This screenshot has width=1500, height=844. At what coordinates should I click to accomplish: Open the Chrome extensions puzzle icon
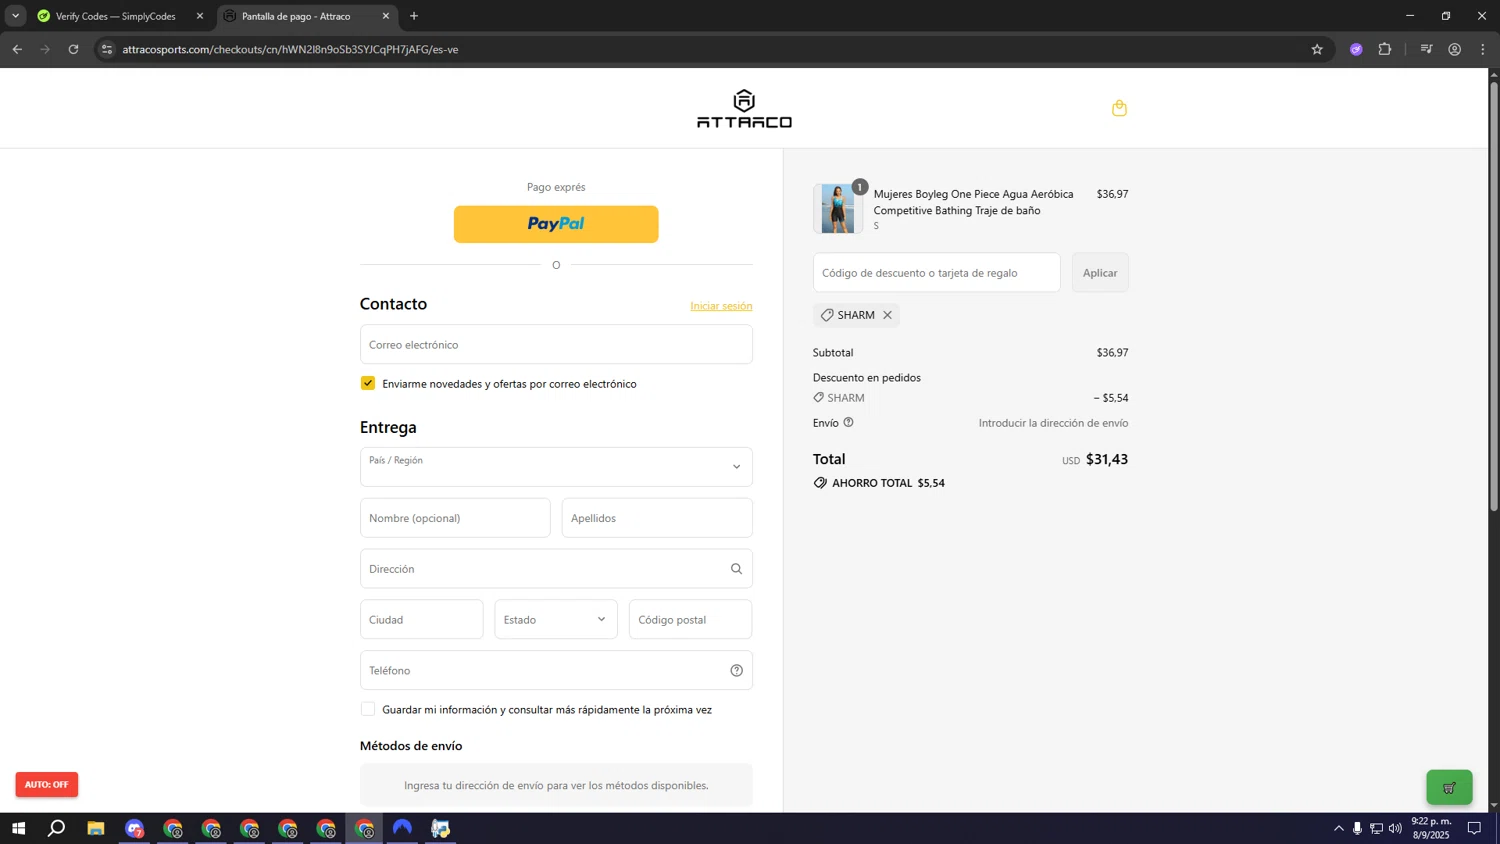point(1385,49)
